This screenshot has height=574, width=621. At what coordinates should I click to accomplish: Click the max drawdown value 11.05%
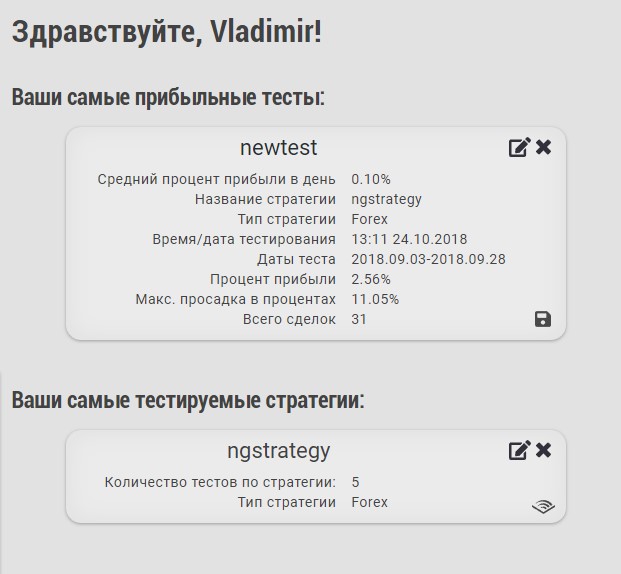(x=375, y=299)
